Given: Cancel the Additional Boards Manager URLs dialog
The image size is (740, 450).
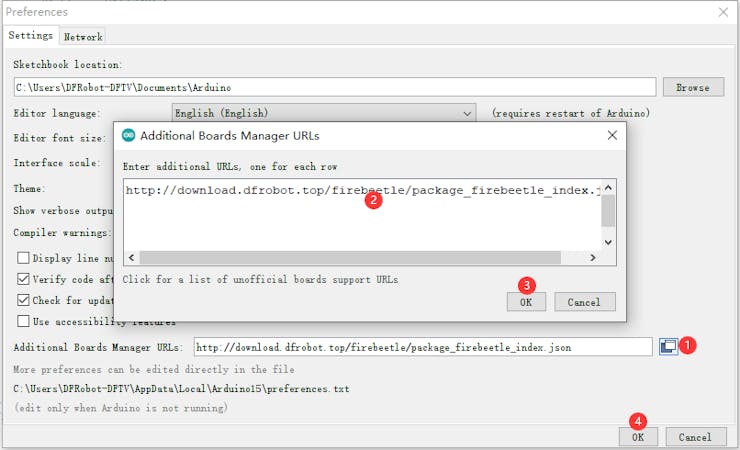Looking at the screenshot, I should [584, 302].
